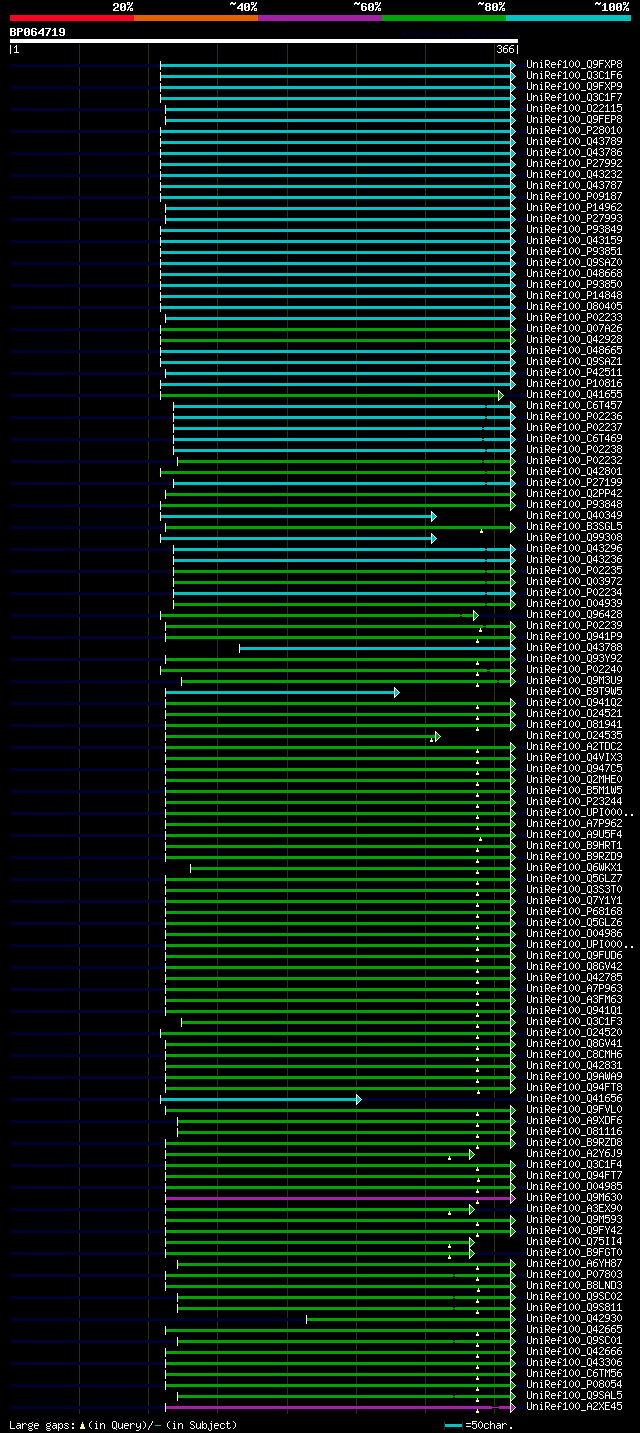Select the BP064719 query name label

pyautogui.click(x=38, y=32)
